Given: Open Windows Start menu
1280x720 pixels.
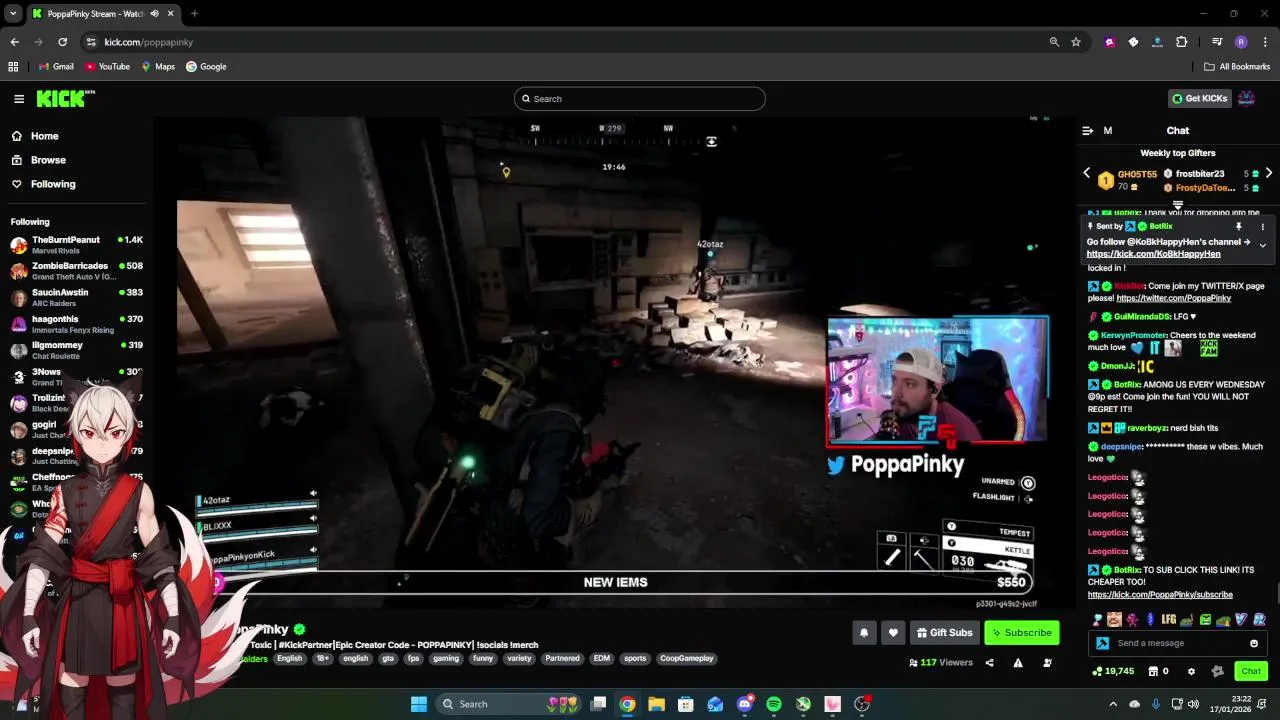Looking at the screenshot, I should 419,704.
